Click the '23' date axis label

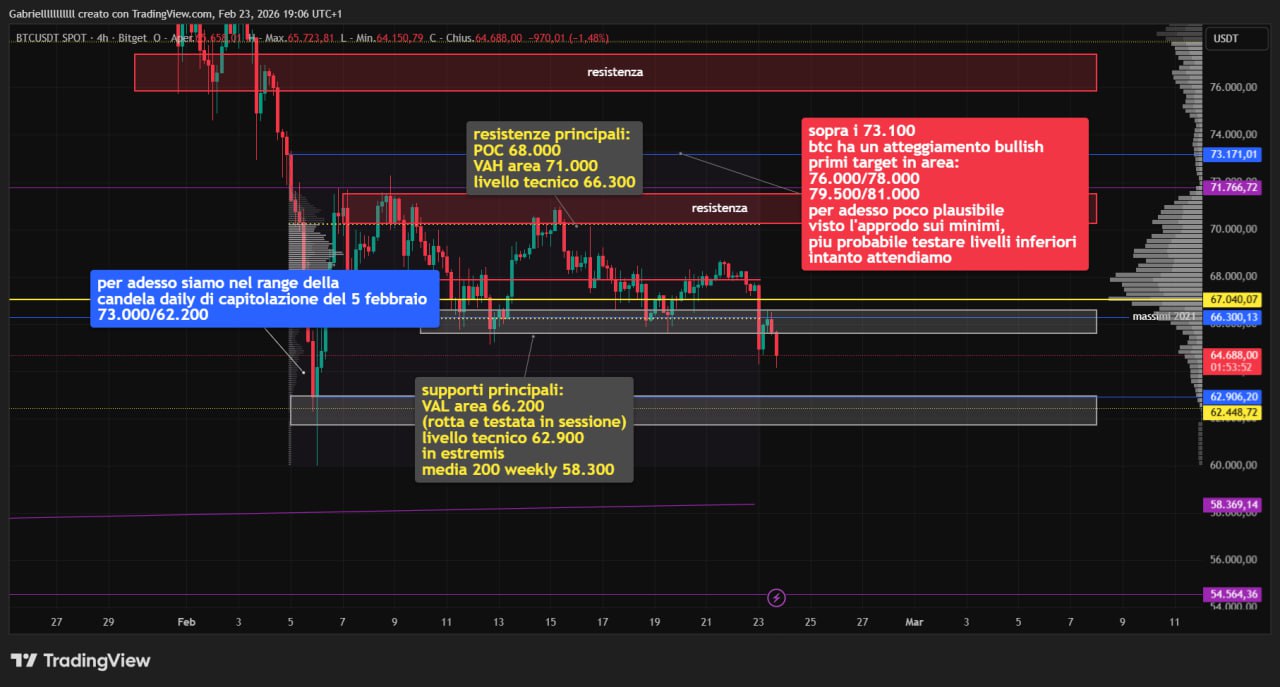(758, 622)
